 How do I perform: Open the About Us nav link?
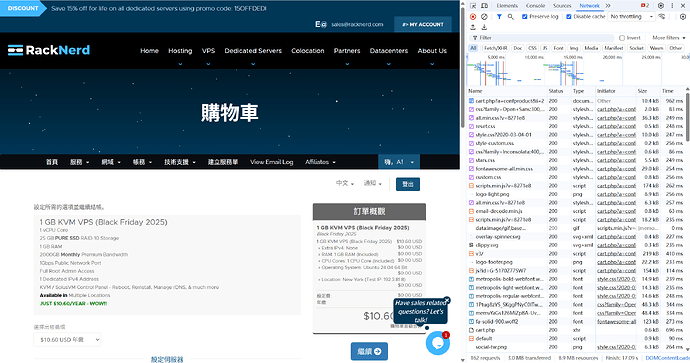432,51
